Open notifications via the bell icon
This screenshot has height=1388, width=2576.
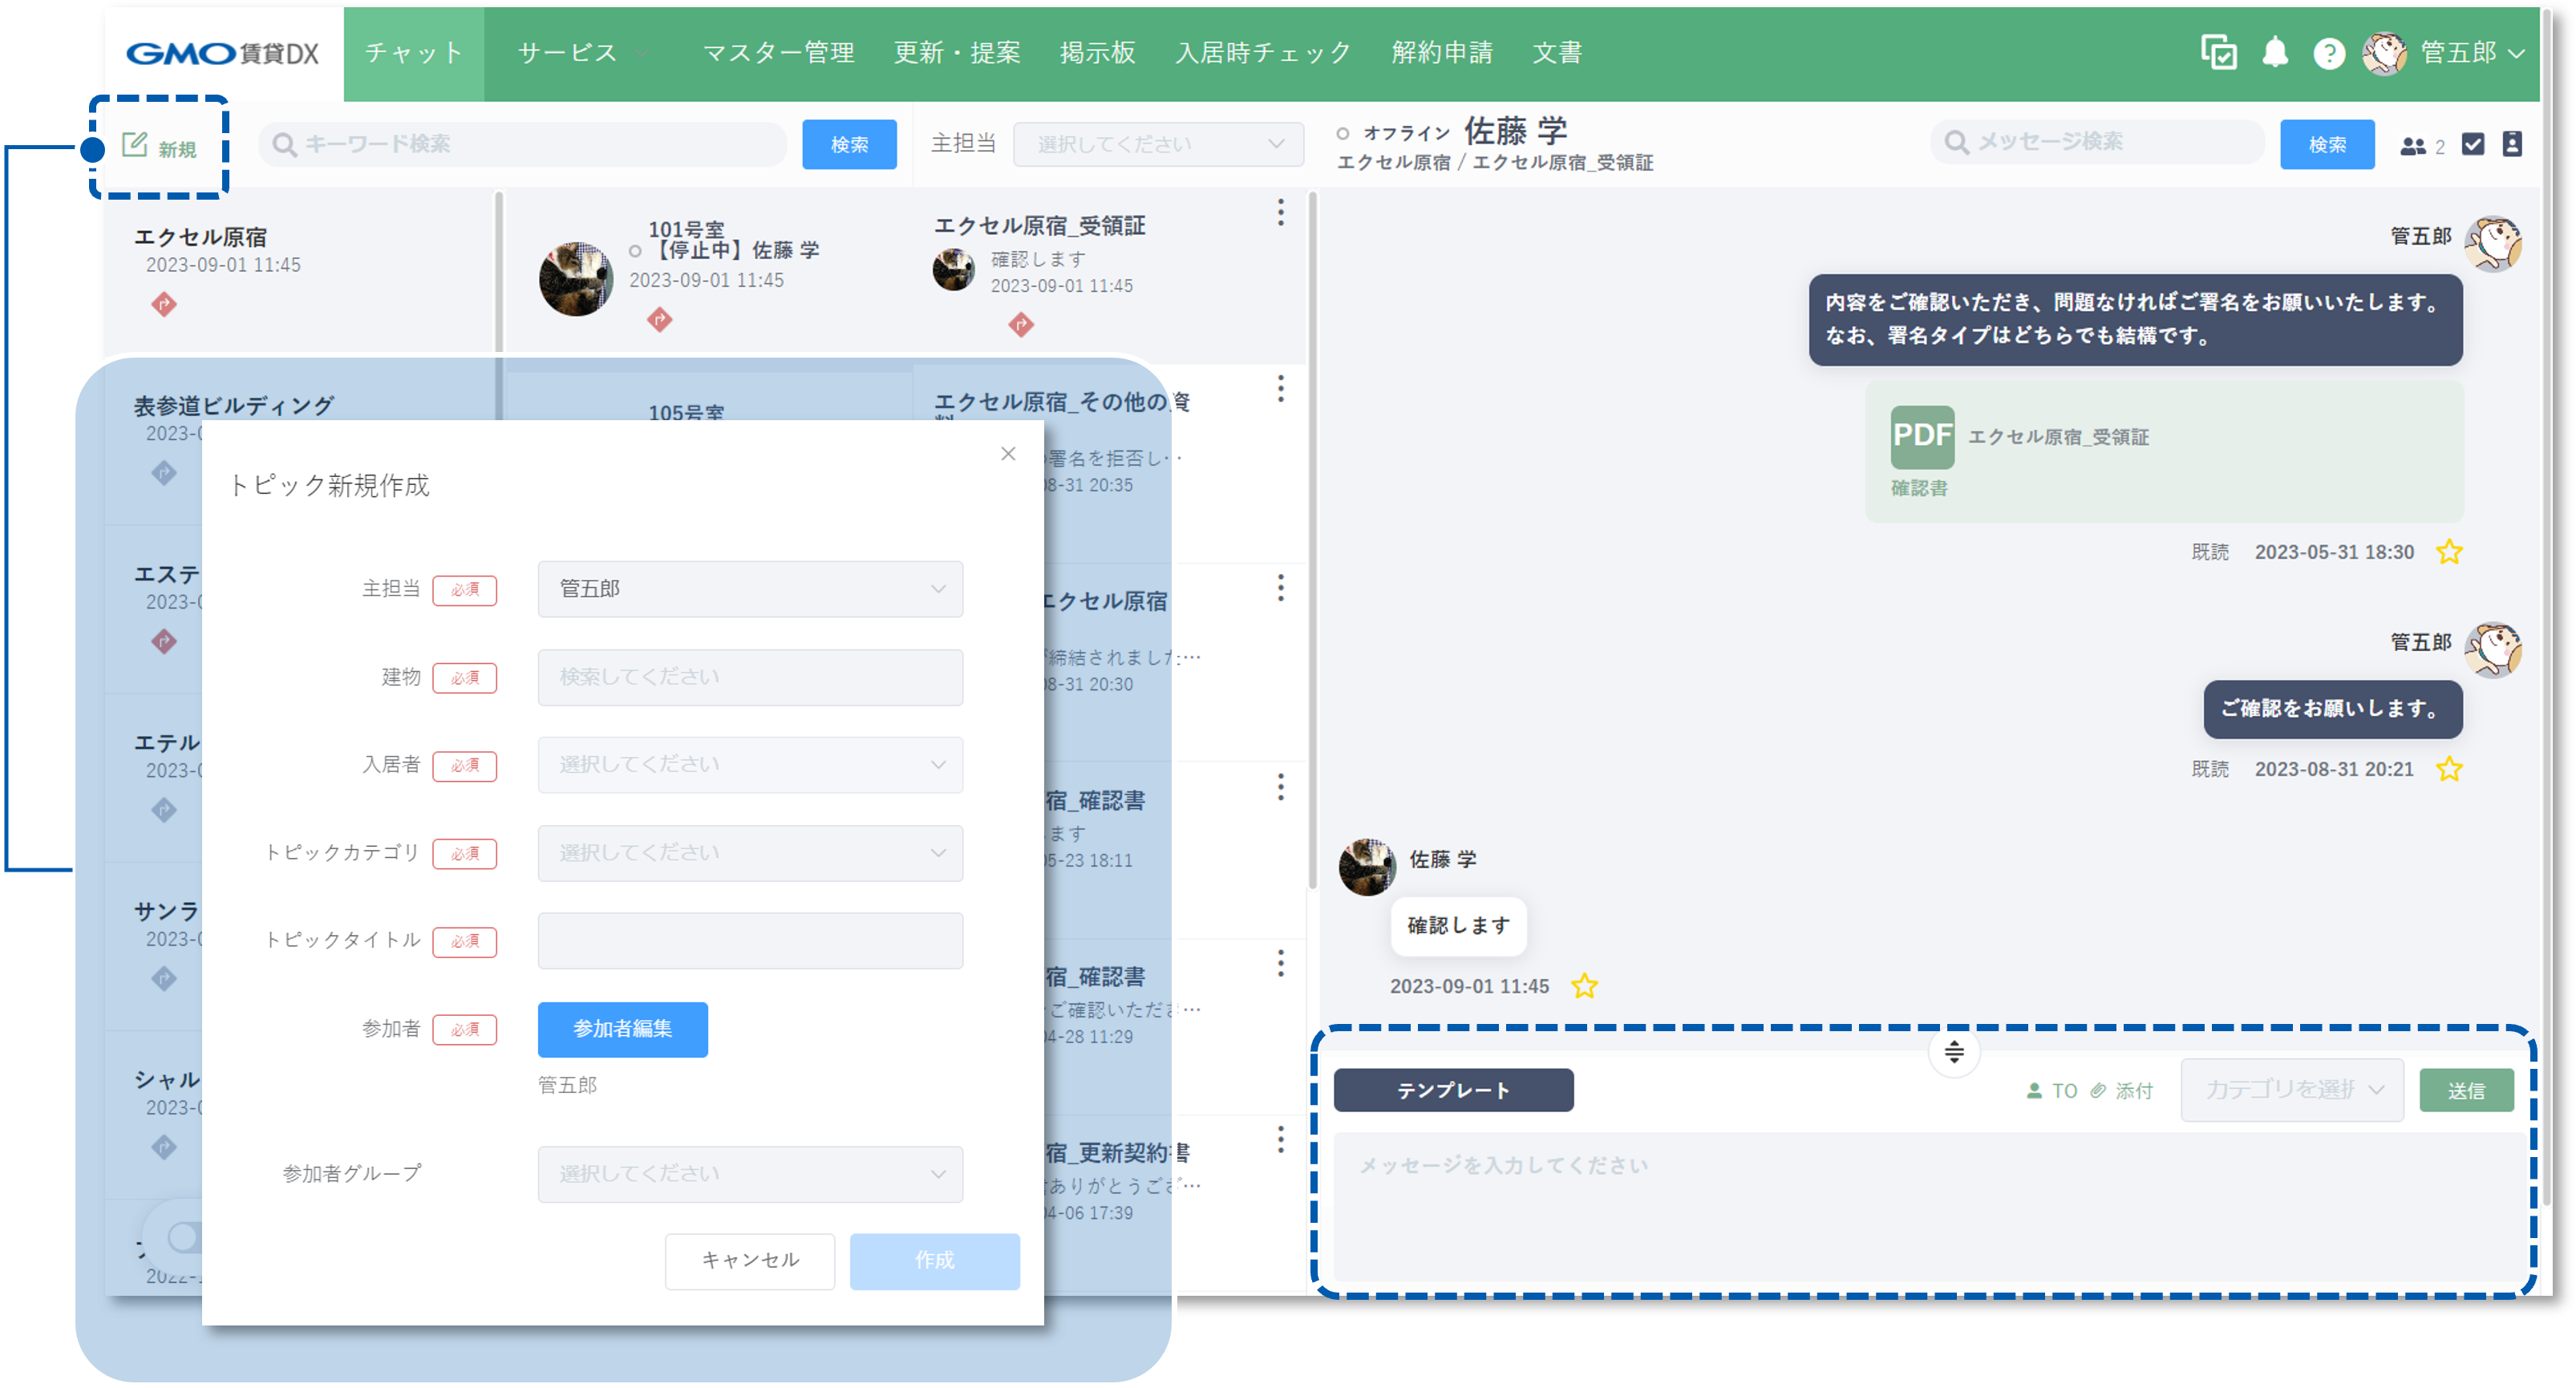coord(2277,53)
